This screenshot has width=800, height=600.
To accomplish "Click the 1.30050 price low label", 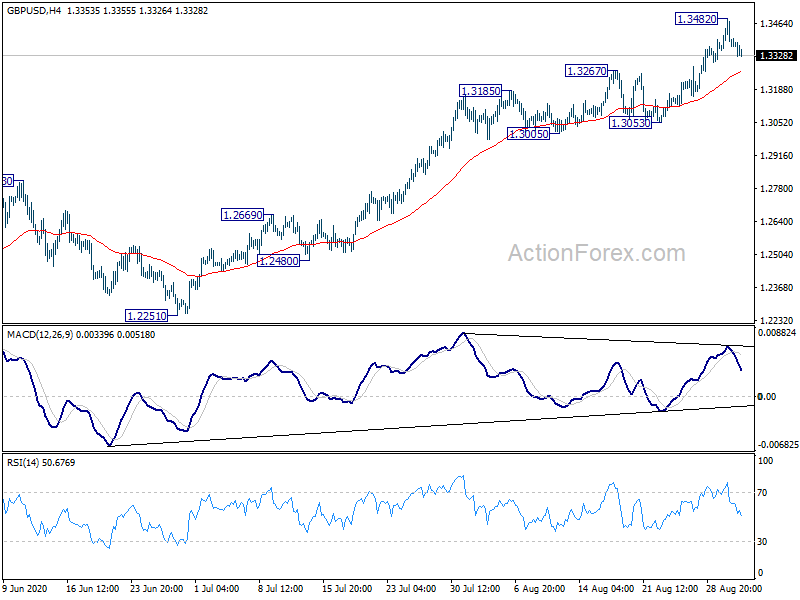I will [x=529, y=134].
